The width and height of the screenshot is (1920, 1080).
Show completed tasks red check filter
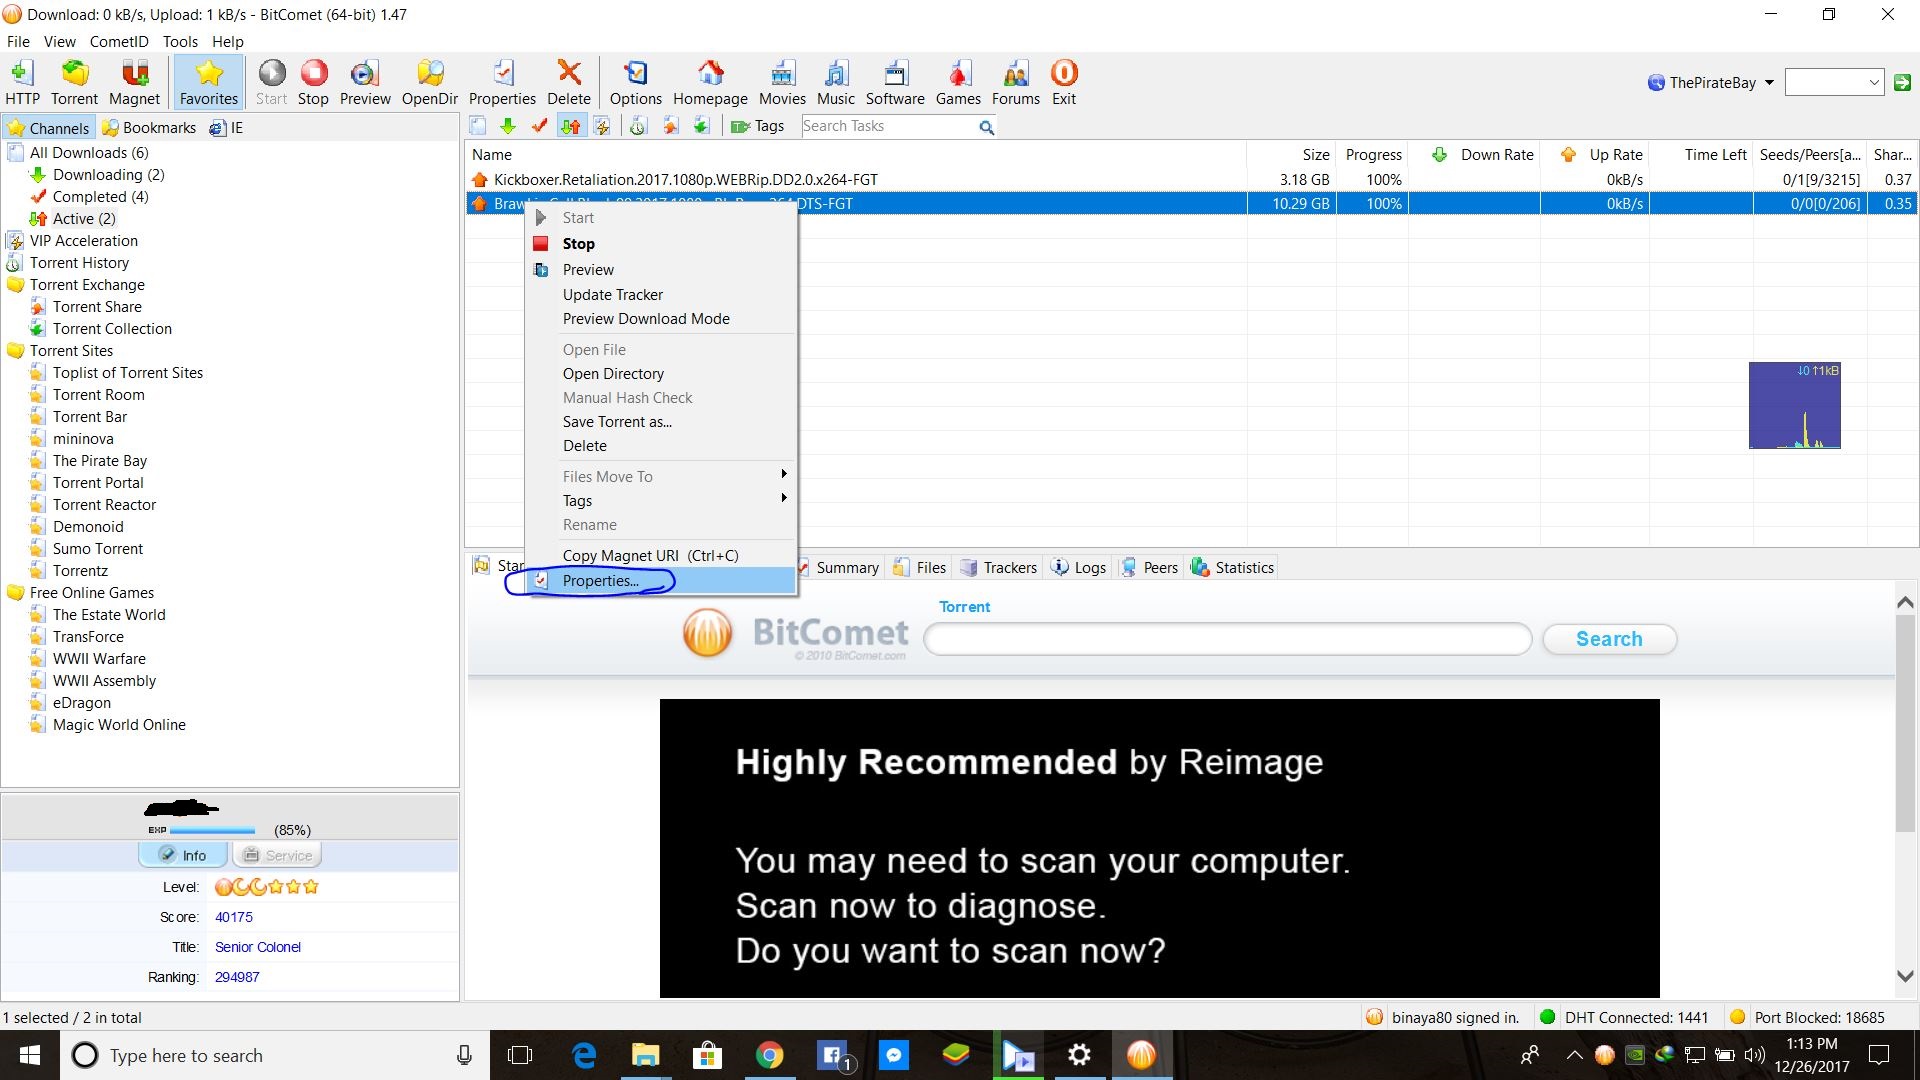(539, 126)
